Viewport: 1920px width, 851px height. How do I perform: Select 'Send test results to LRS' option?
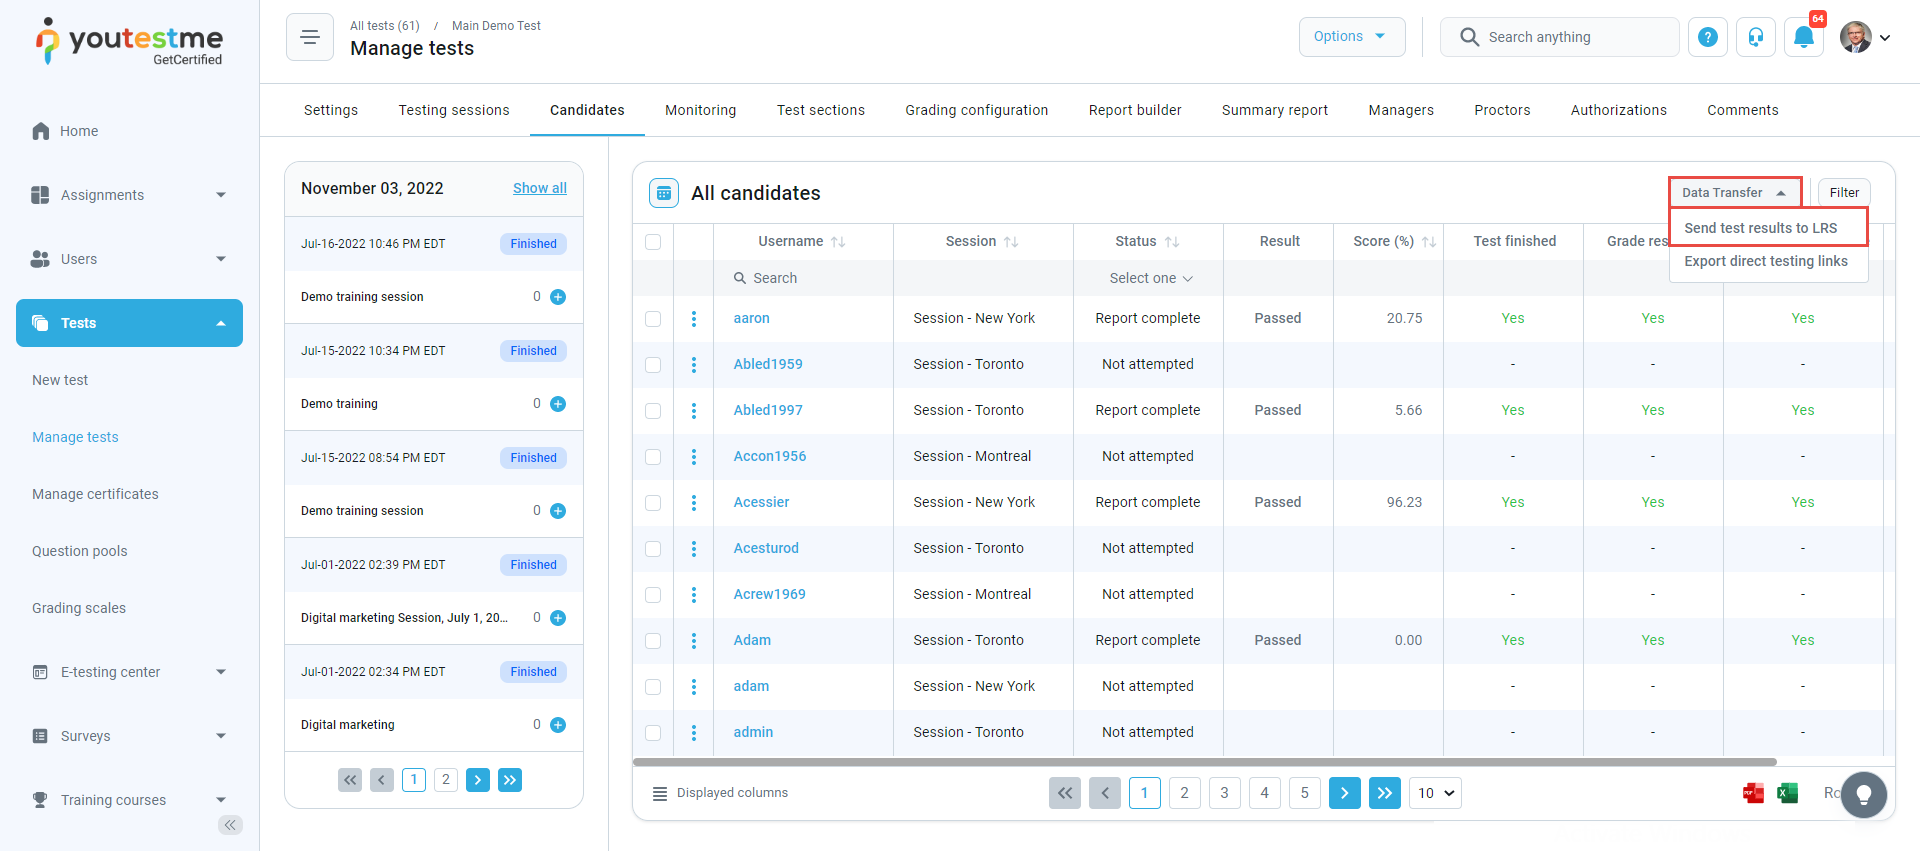coord(1760,228)
